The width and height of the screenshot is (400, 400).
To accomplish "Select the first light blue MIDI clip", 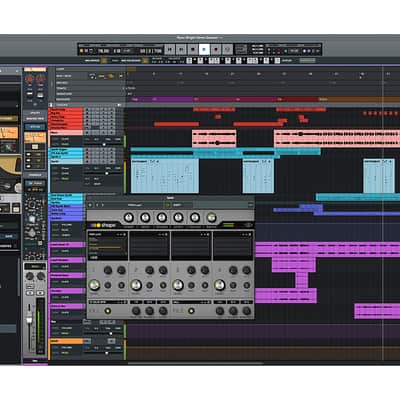I will point(165,176).
